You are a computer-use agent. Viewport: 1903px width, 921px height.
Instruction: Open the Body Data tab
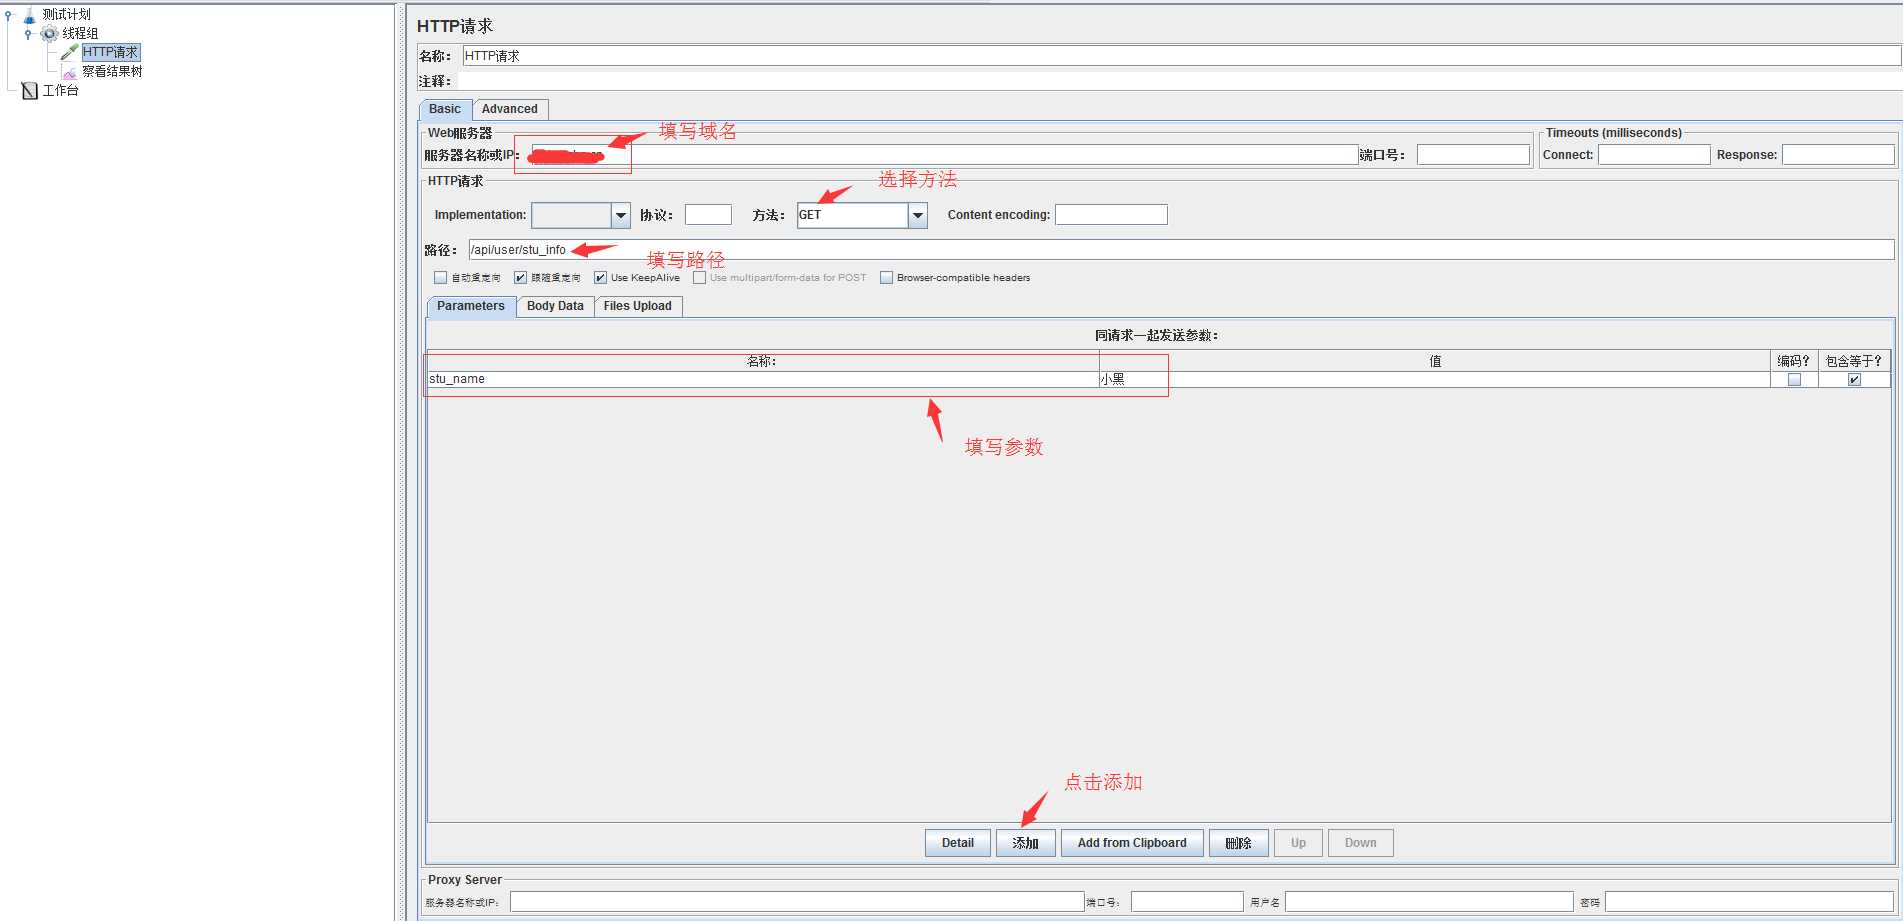(555, 306)
